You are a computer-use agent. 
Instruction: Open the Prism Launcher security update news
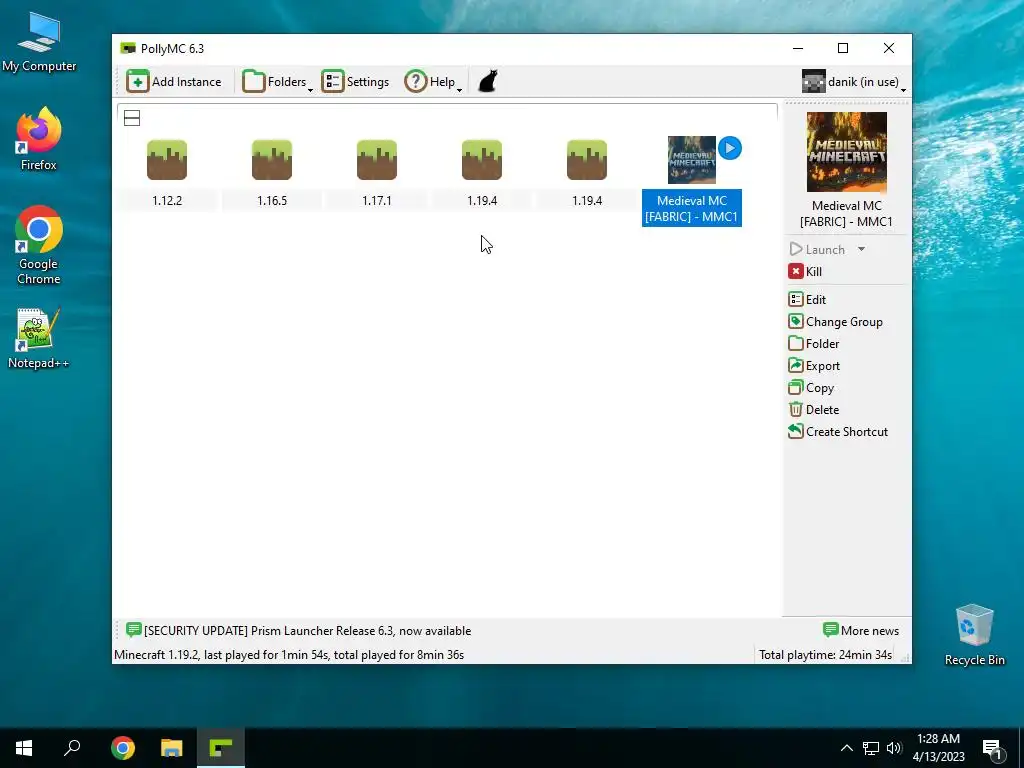click(298, 631)
